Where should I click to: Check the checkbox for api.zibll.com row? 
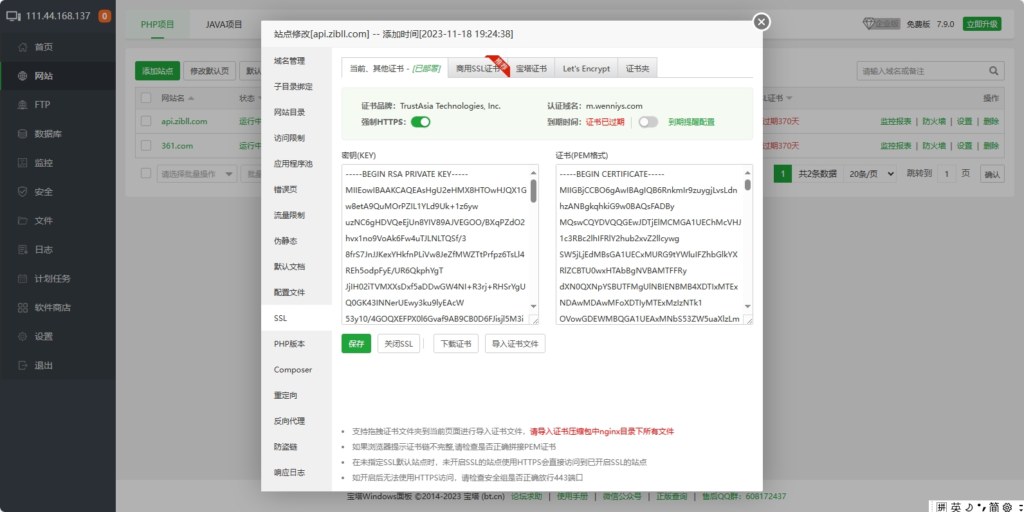[145, 121]
